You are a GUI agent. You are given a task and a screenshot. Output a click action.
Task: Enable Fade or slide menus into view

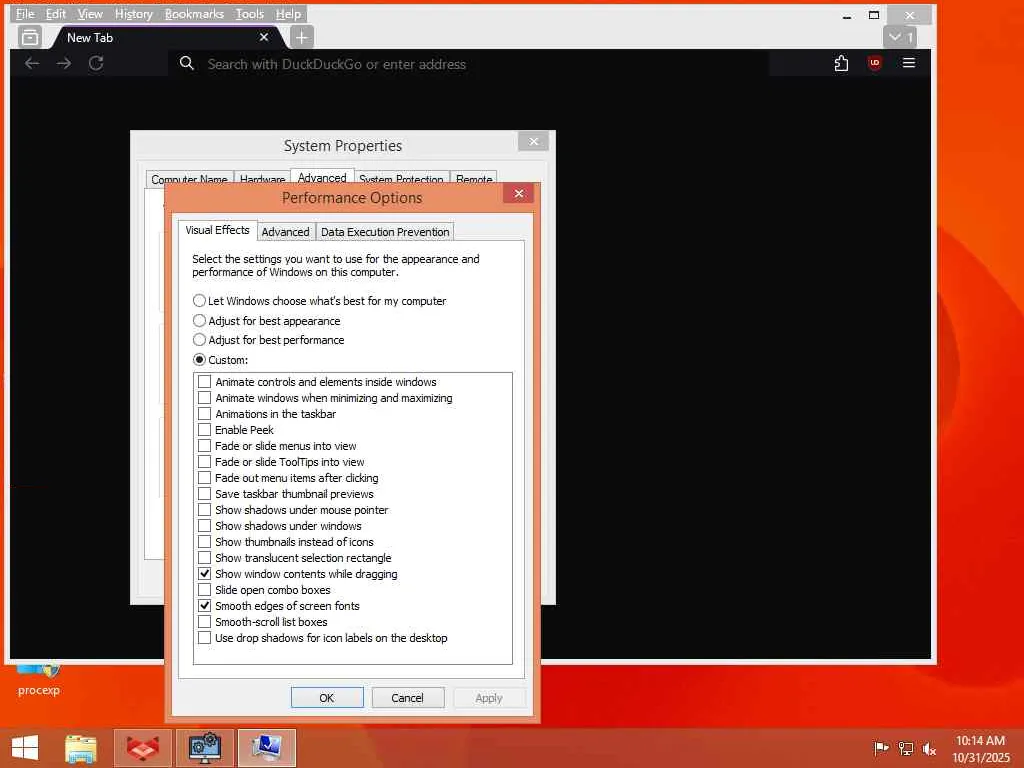click(x=204, y=445)
